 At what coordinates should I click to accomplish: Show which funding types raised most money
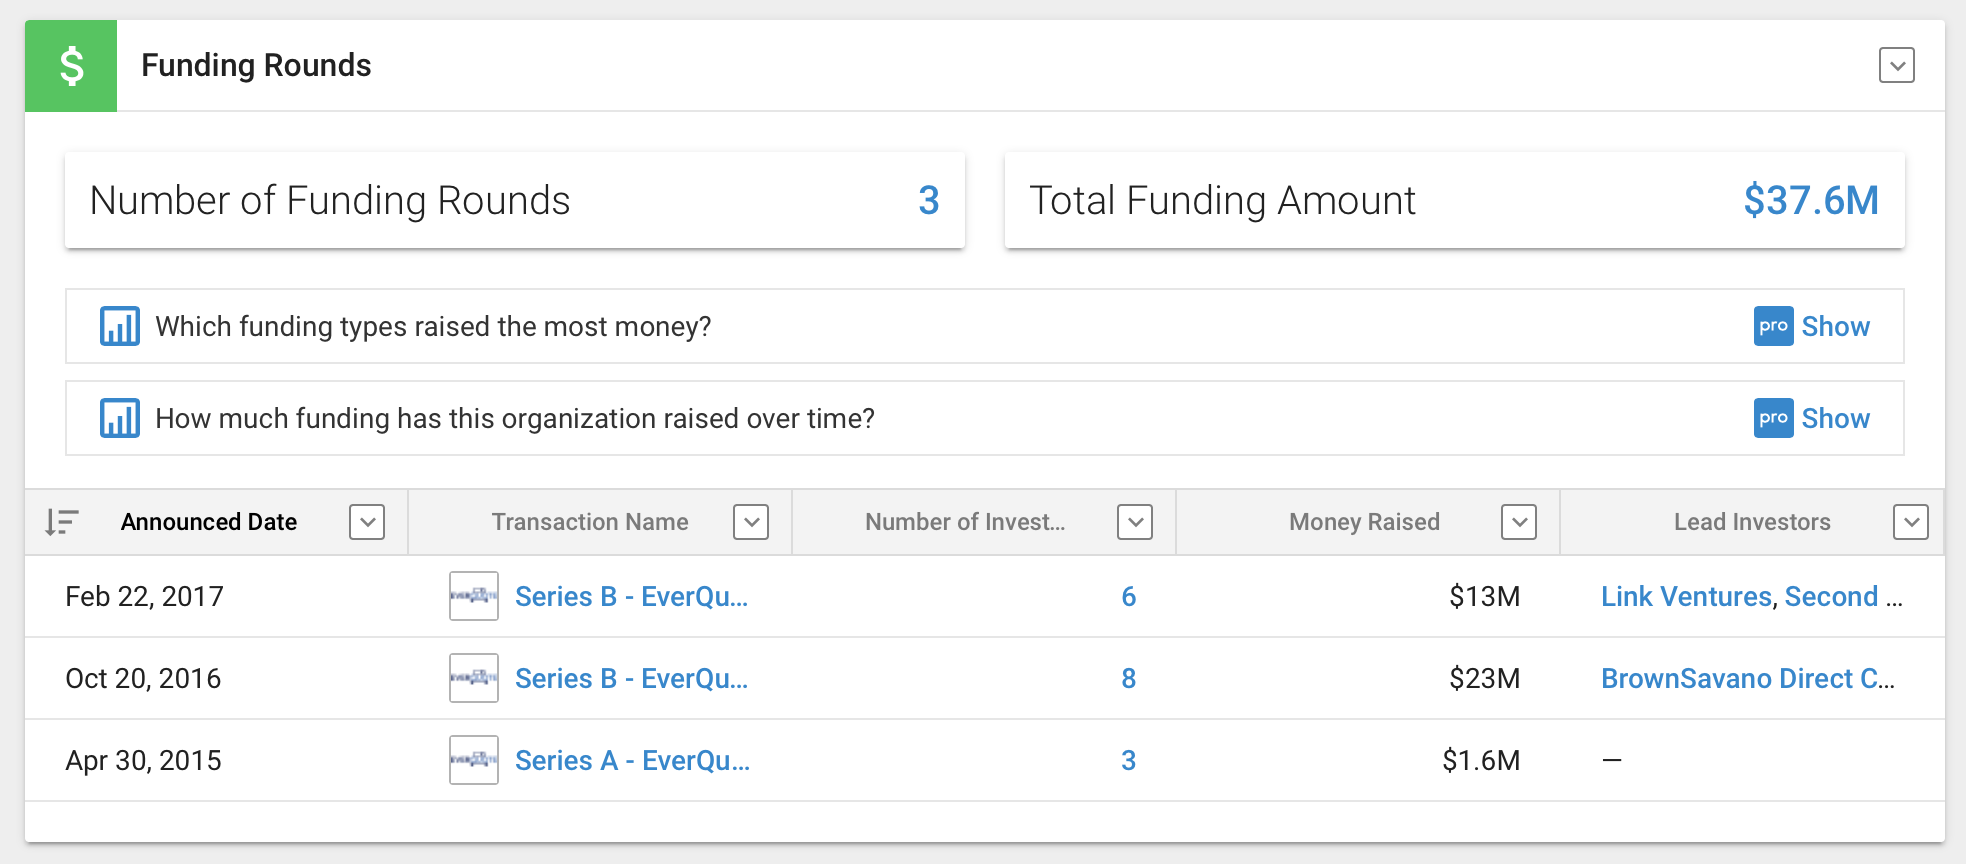(1835, 326)
